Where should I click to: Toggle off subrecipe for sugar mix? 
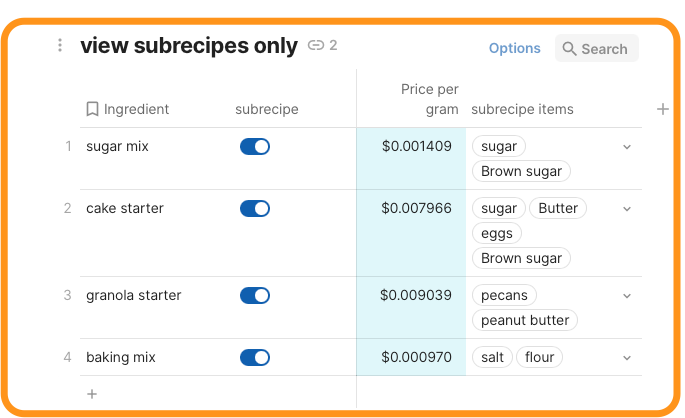coord(255,147)
